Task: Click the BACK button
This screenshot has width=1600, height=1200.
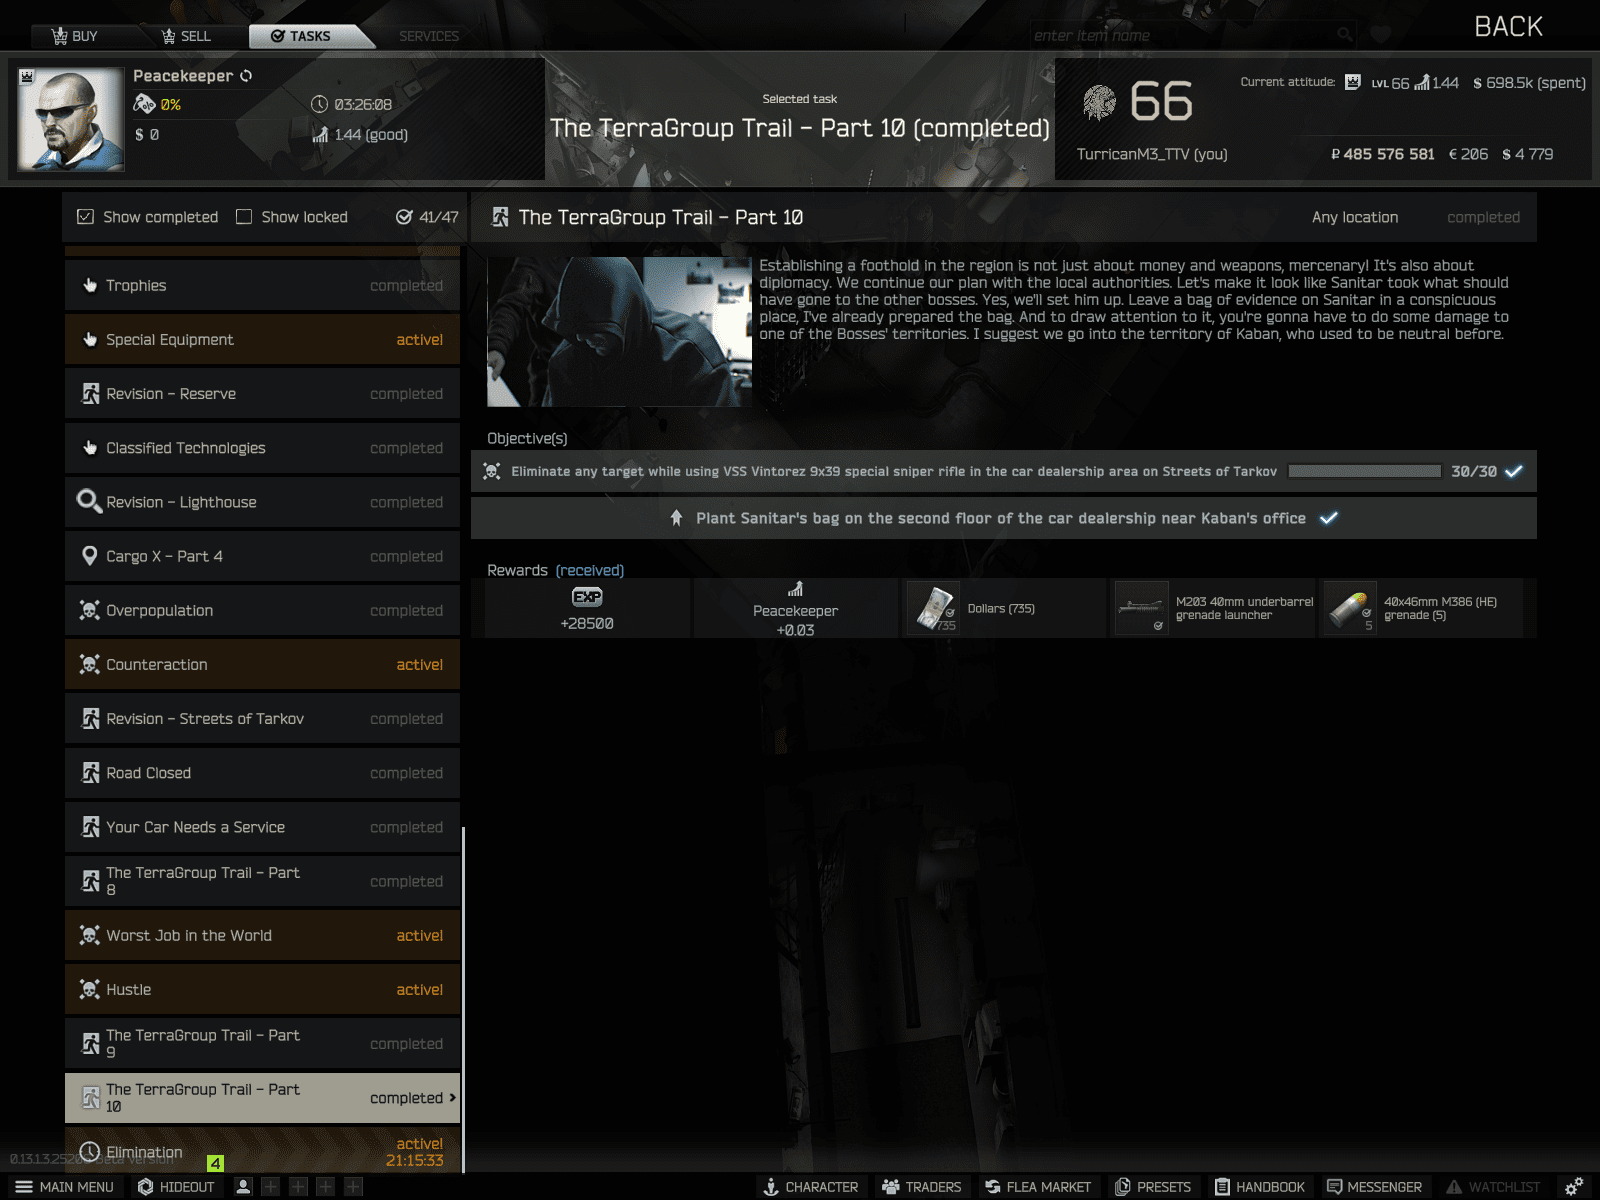Action: coord(1508,27)
